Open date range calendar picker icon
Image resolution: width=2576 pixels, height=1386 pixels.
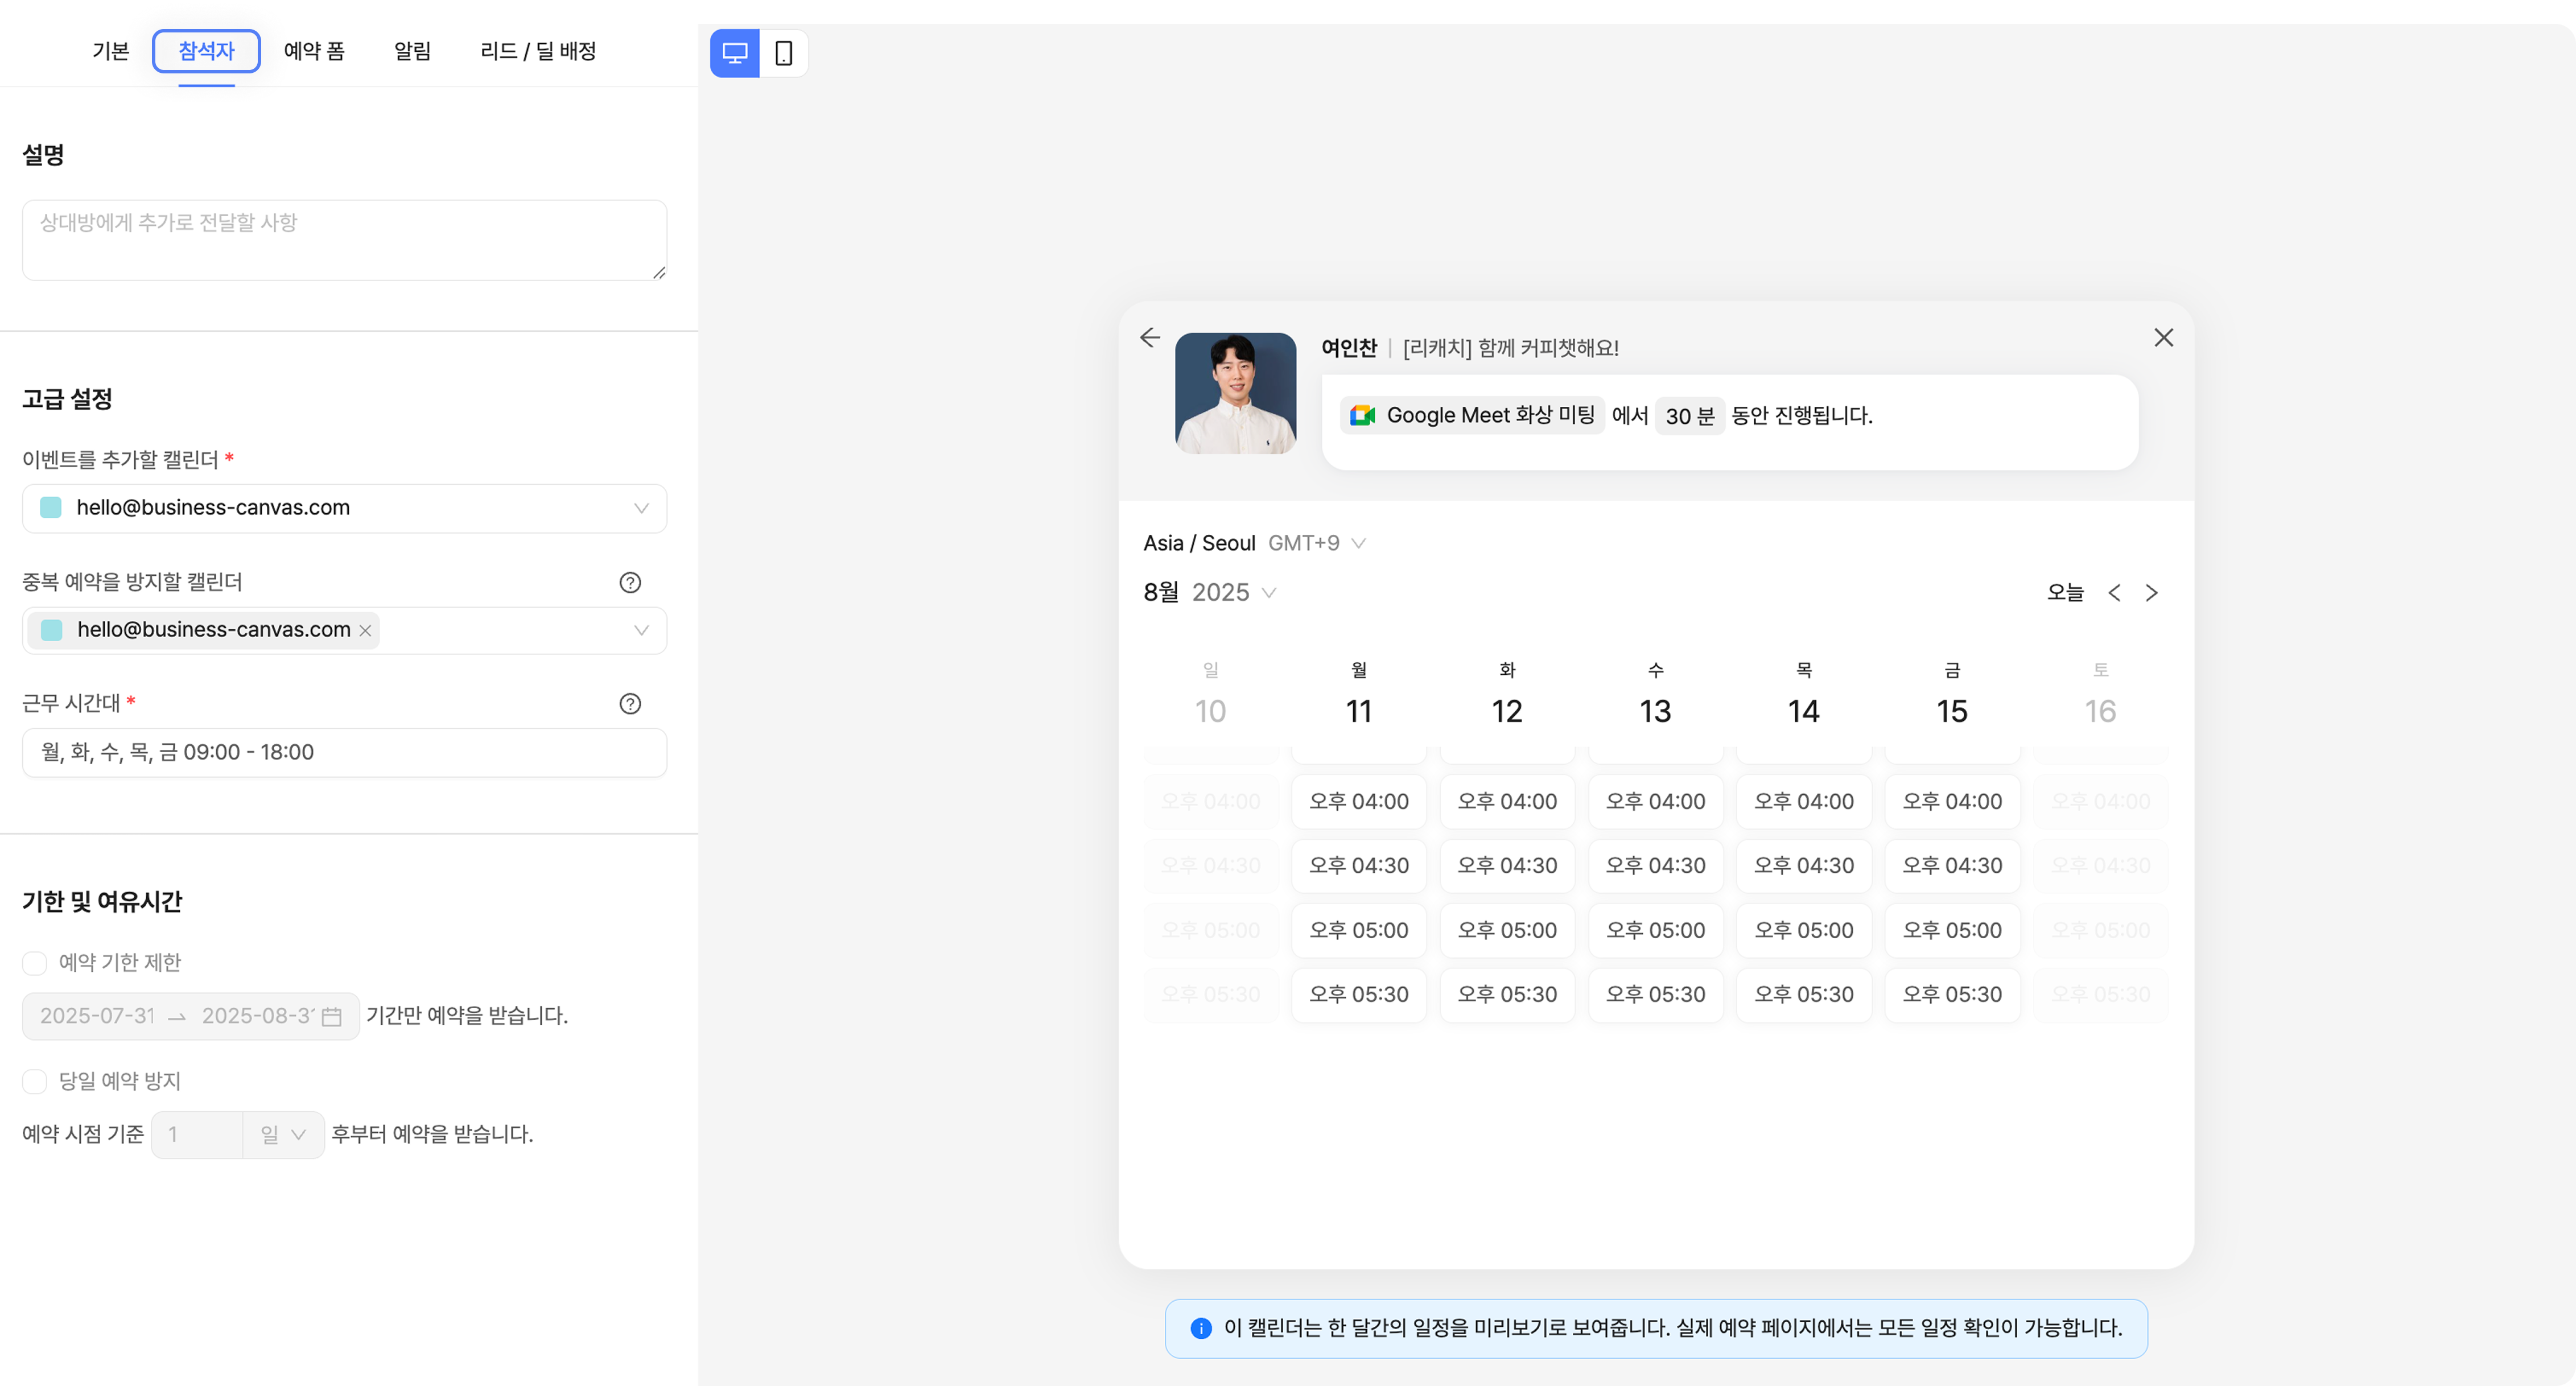(x=332, y=1016)
